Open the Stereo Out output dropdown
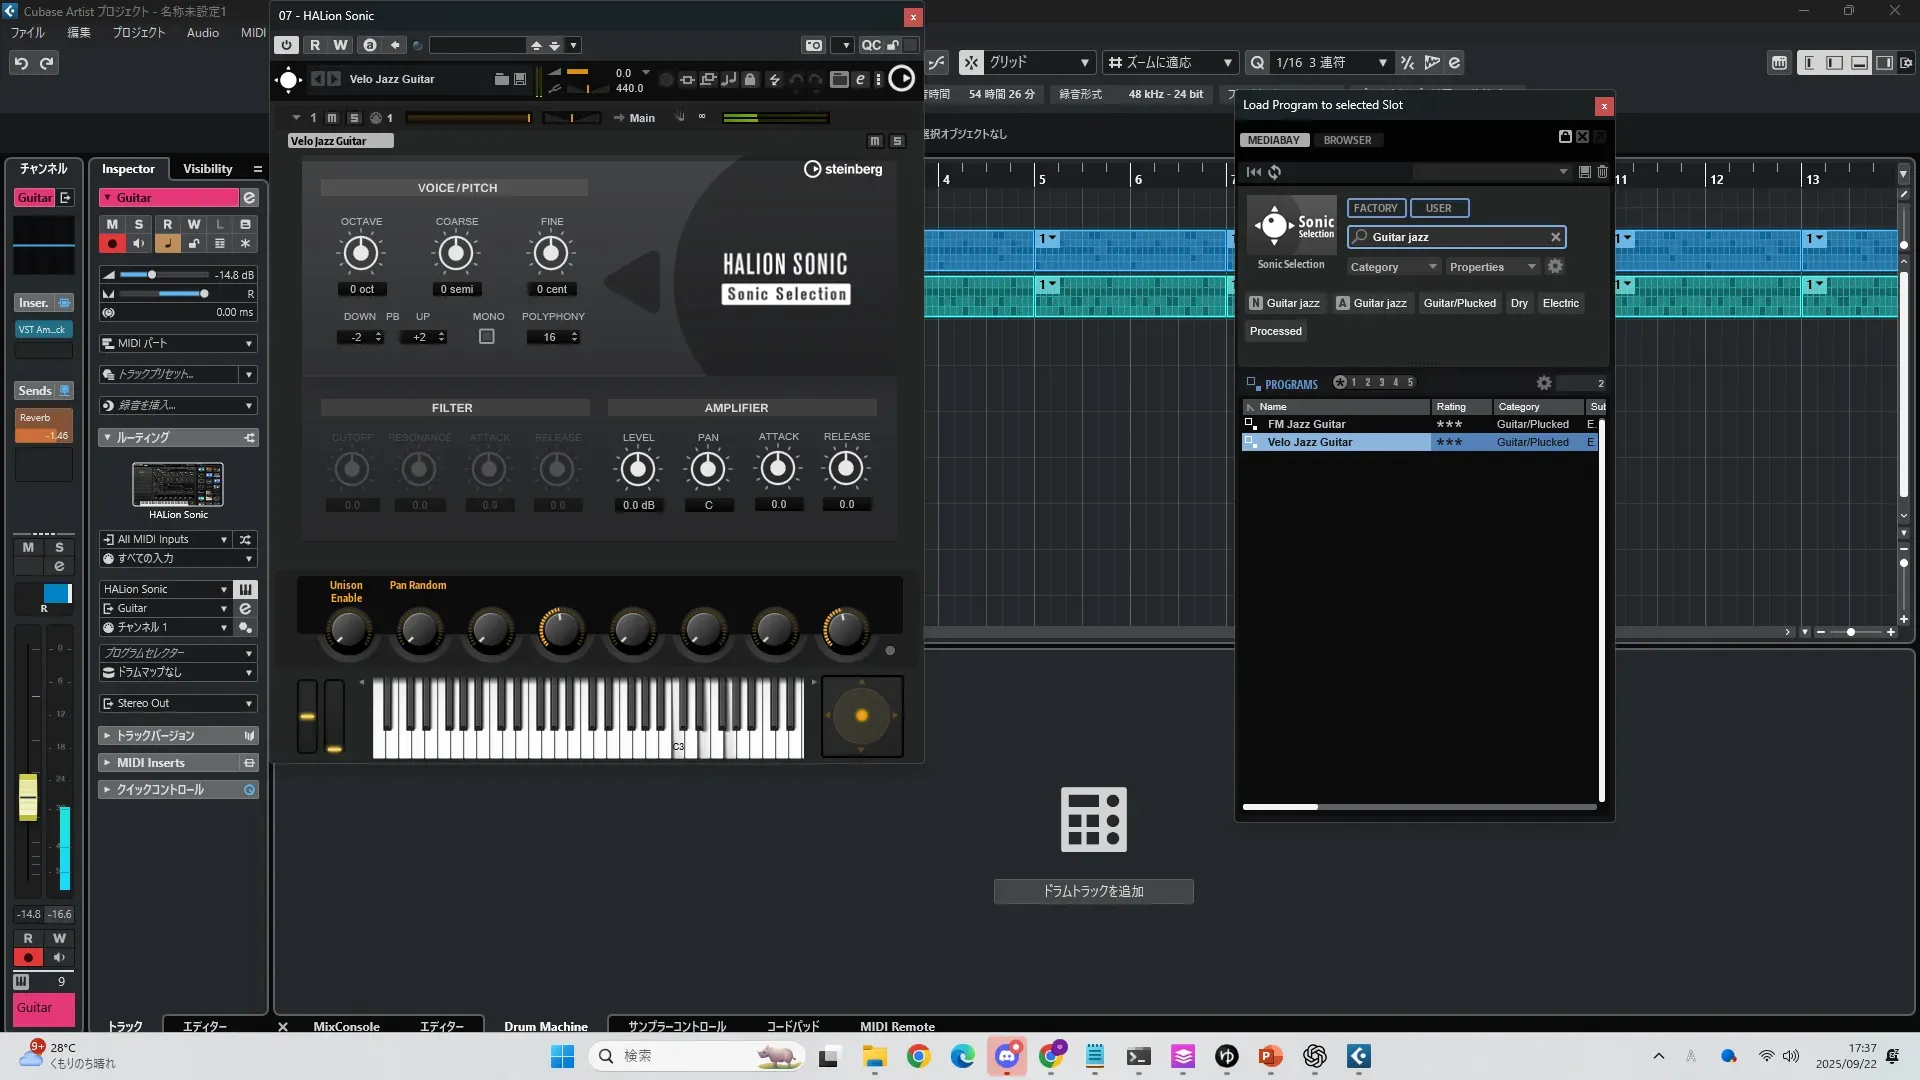1920x1080 pixels. [178, 703]
